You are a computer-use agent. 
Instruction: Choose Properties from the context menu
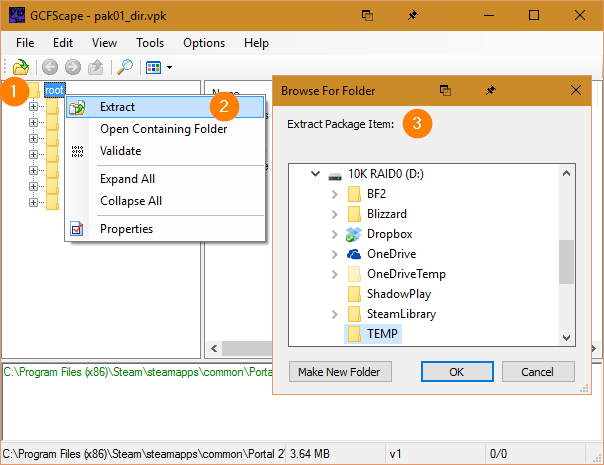[x=165, y=229]
